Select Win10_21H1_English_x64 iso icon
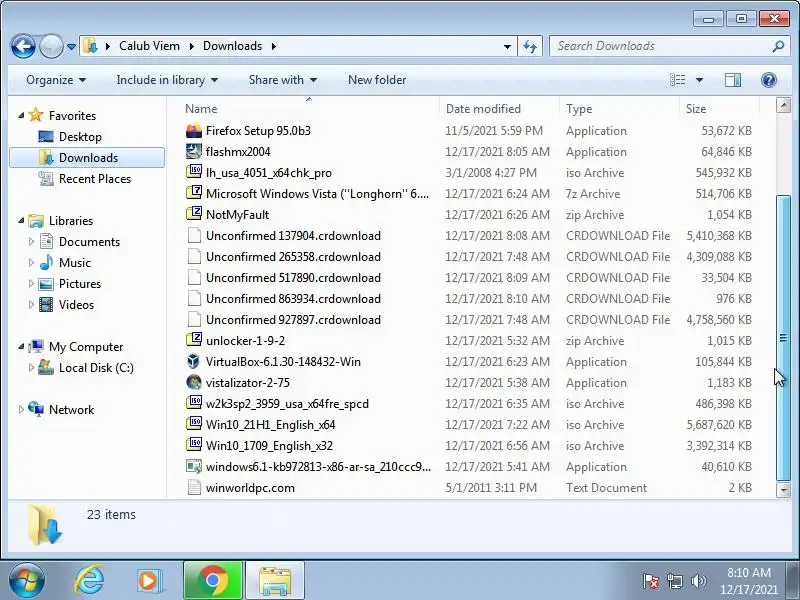This screenshot has height=600, width=800. (x=194, y=424)
